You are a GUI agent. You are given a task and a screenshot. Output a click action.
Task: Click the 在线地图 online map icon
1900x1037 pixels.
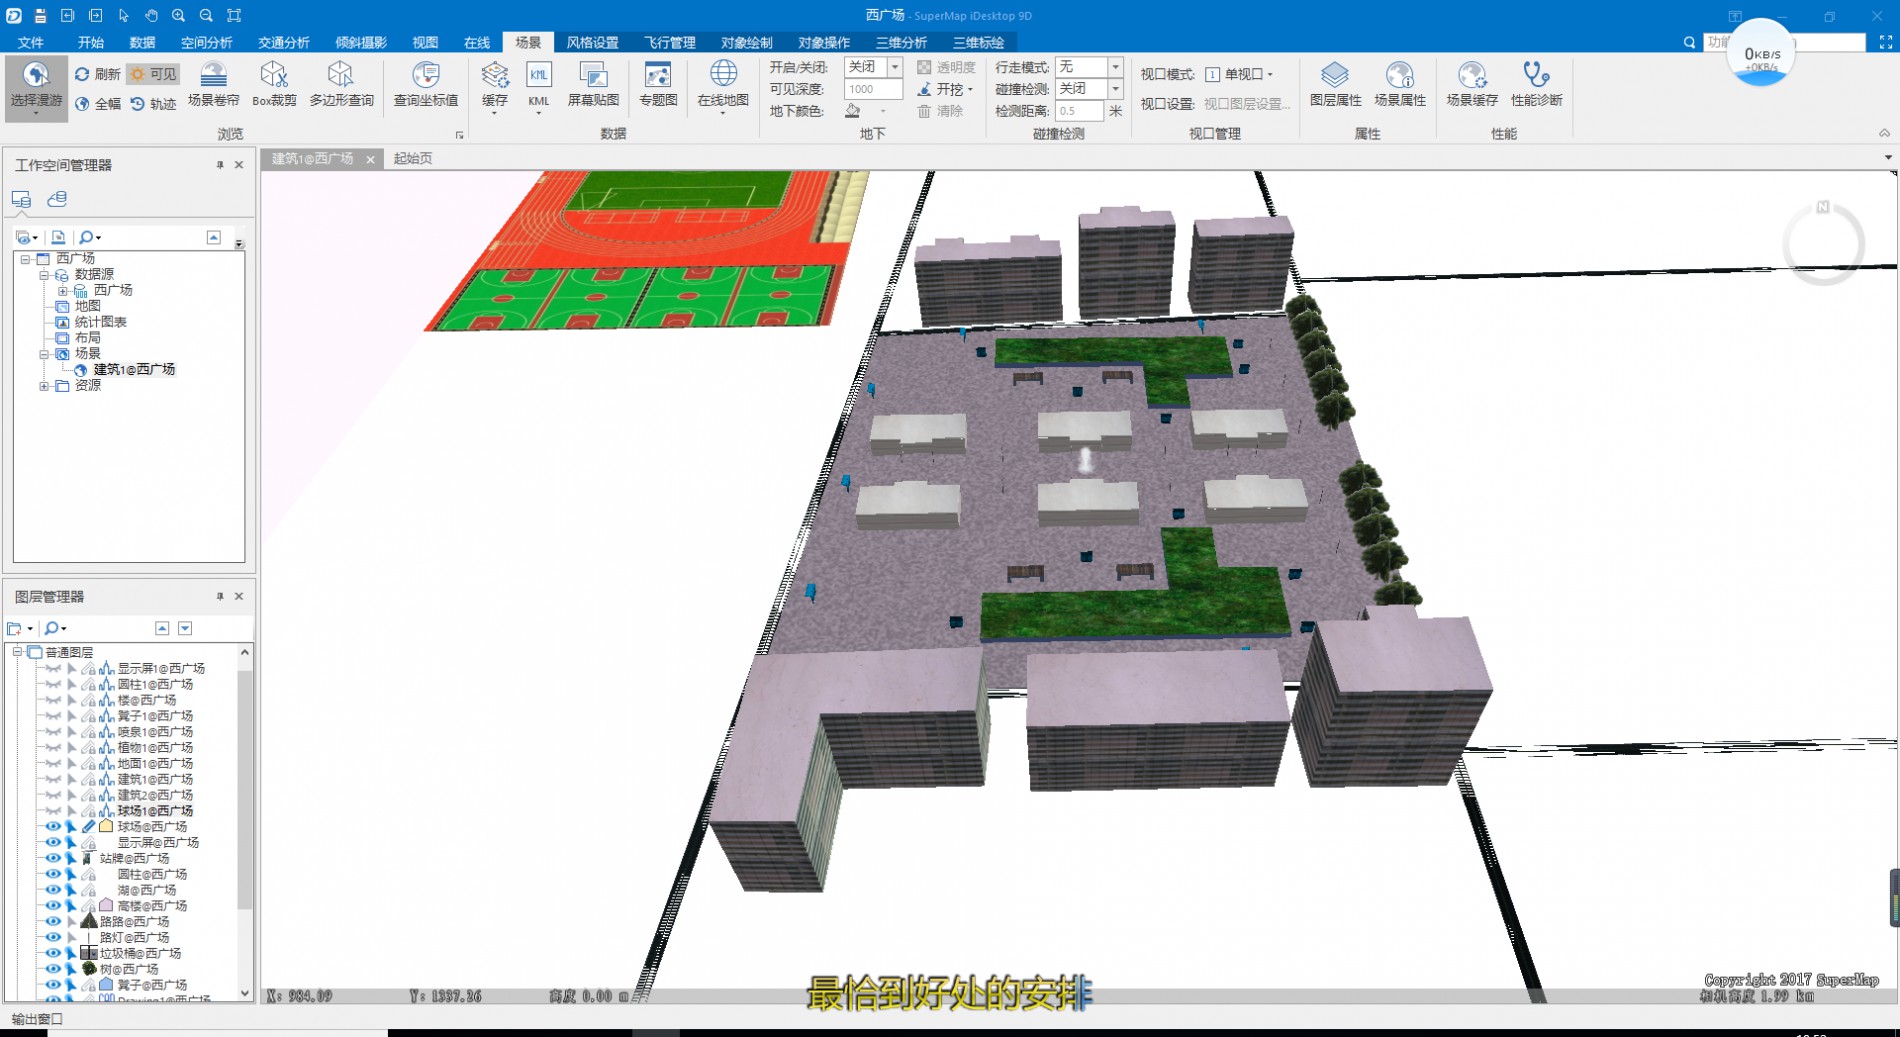[x=723, y=74]
